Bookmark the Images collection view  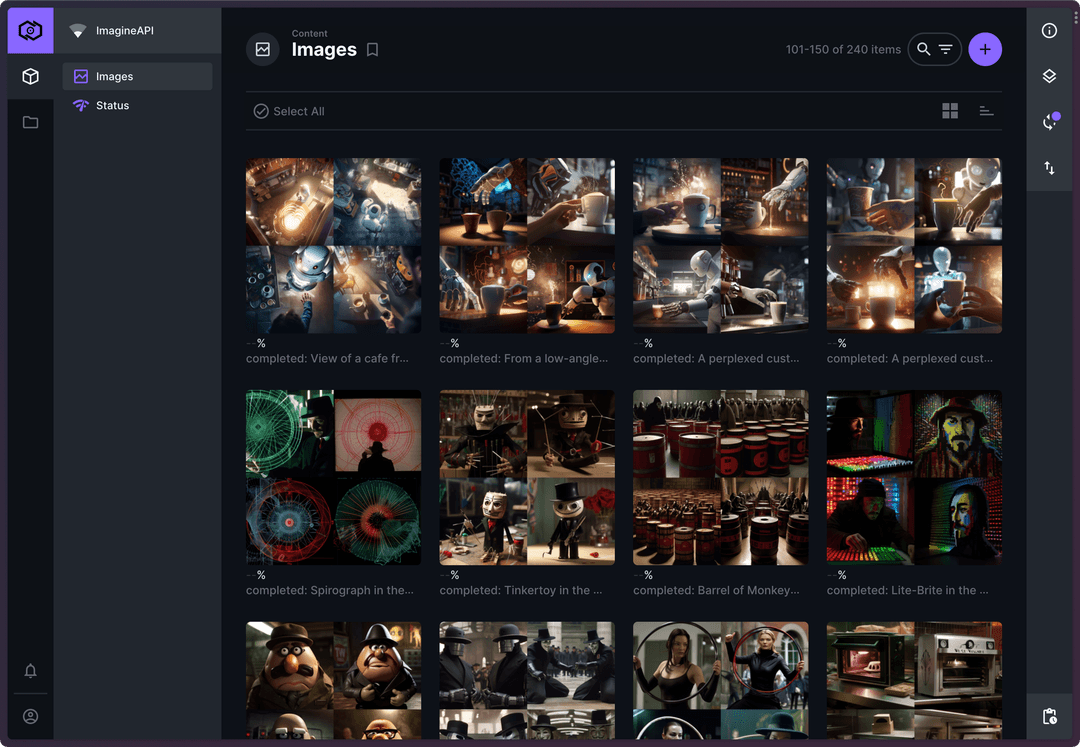[372, 49]
